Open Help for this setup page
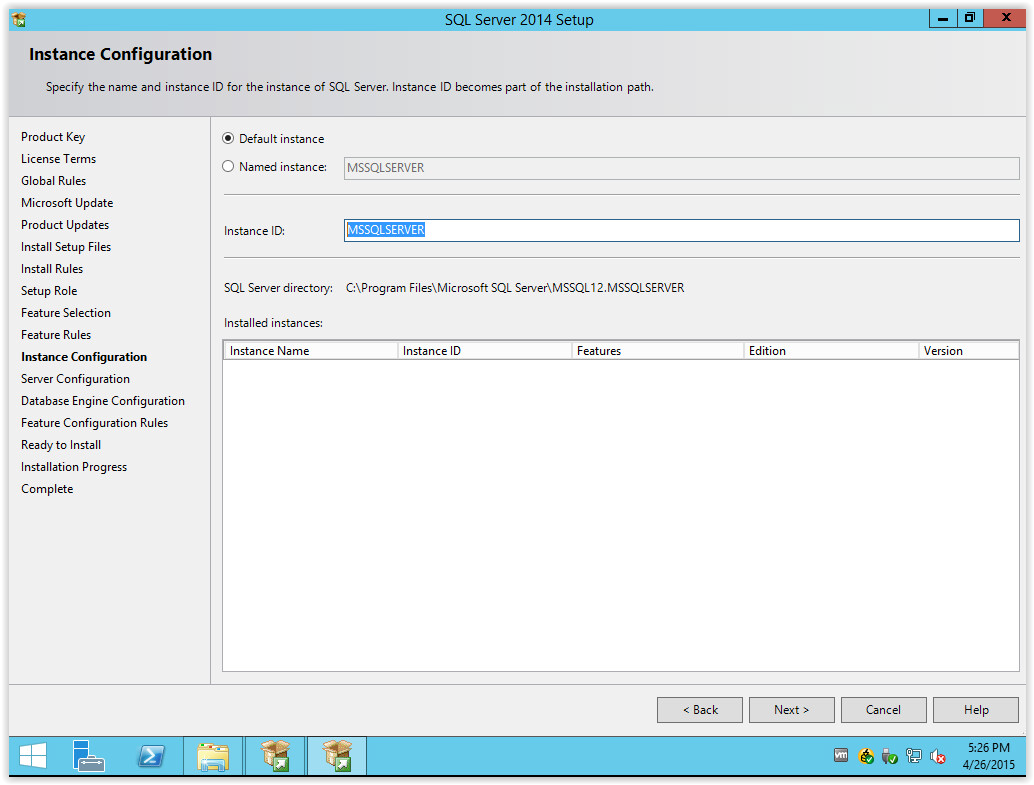This screenshot has height=785, width=1034. pos(976,710)
